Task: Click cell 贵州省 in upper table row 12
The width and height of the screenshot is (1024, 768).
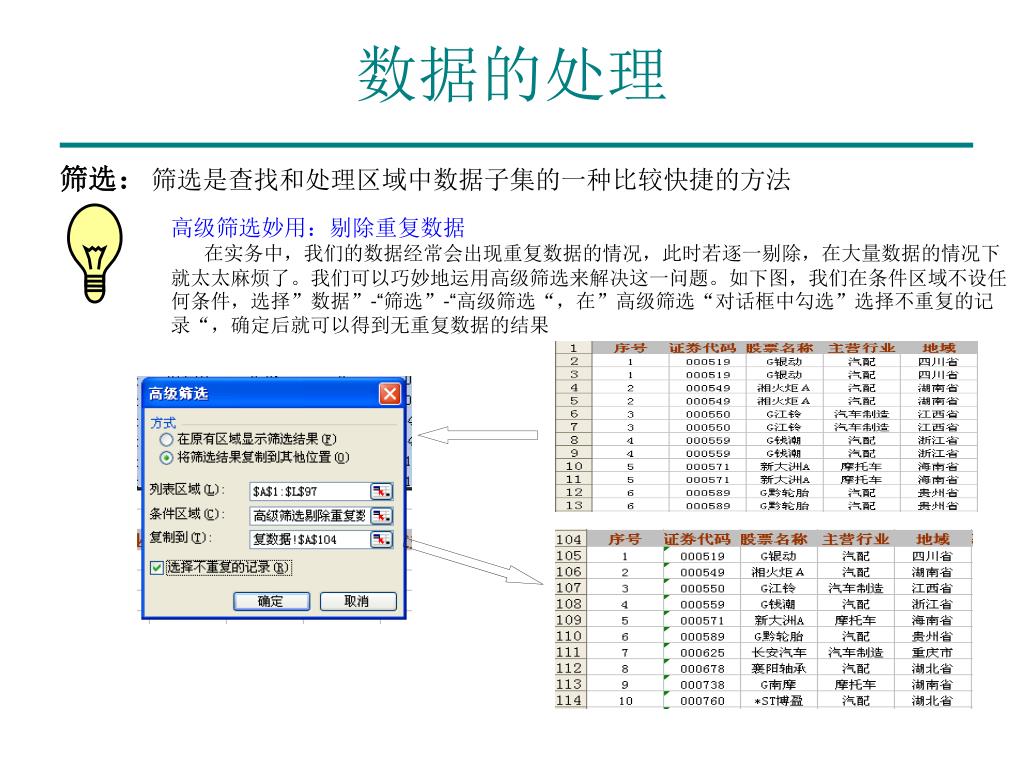Action: tap(938, 492)
